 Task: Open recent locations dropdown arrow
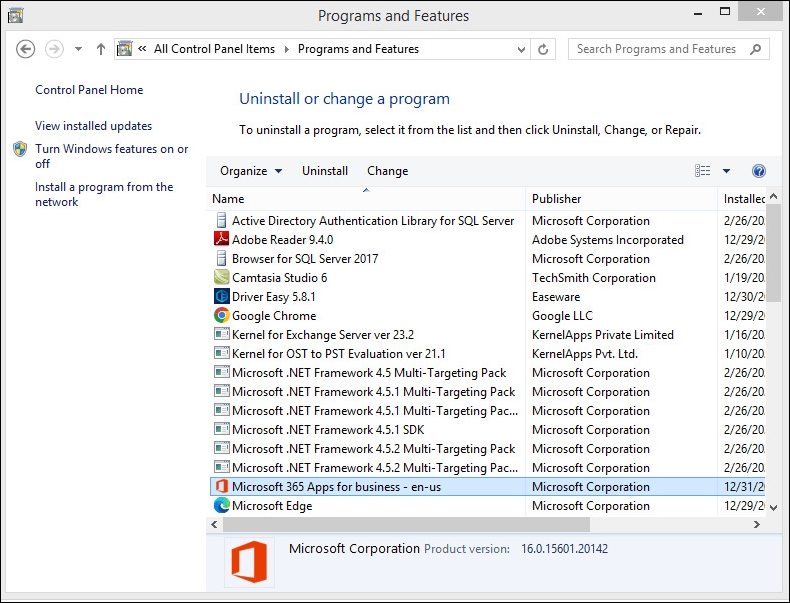(78, 49)
